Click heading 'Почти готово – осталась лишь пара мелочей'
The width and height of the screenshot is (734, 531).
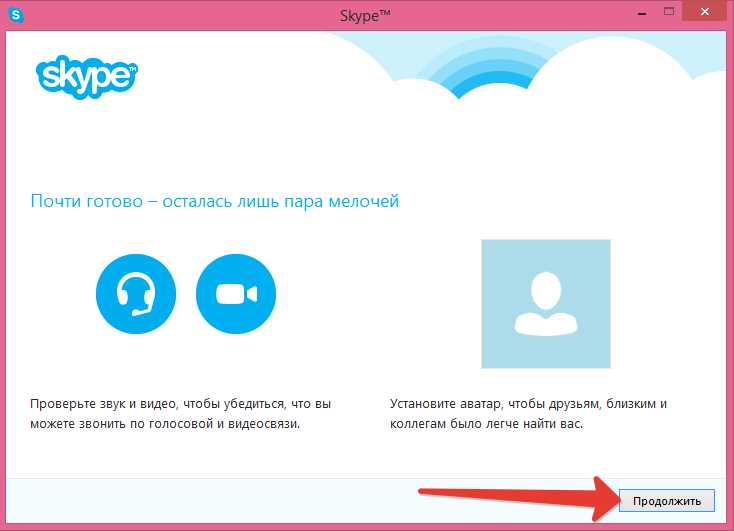(214, 201)
